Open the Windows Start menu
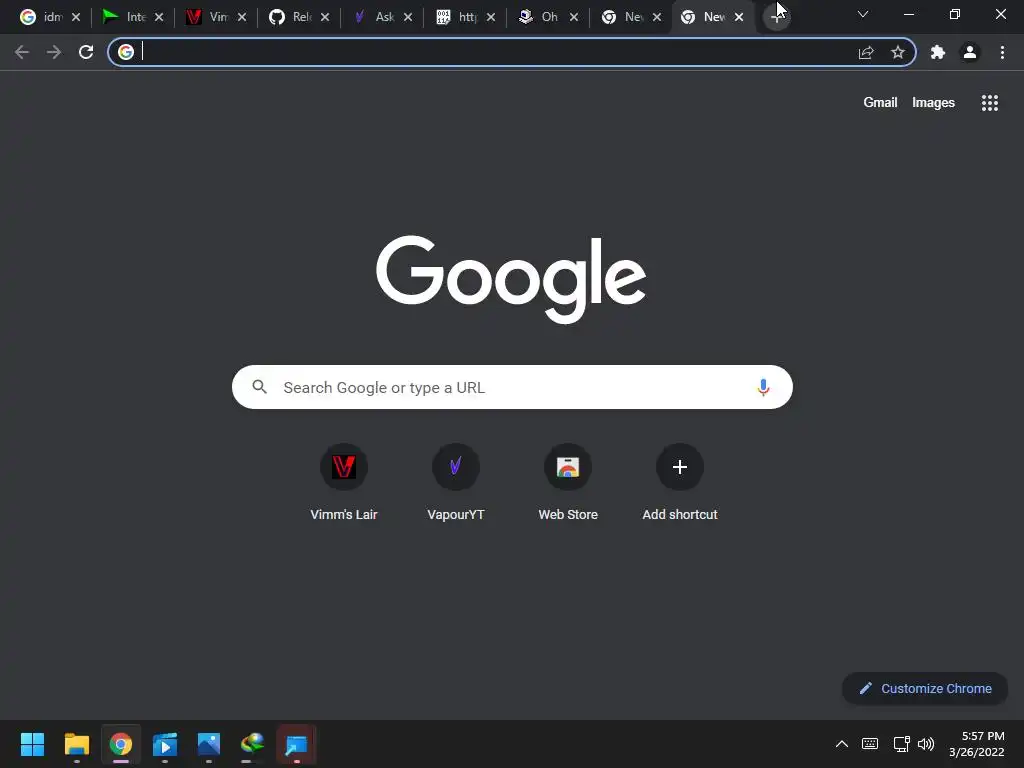This screenshot has height=768, width=1024. (x=32, y=744)
